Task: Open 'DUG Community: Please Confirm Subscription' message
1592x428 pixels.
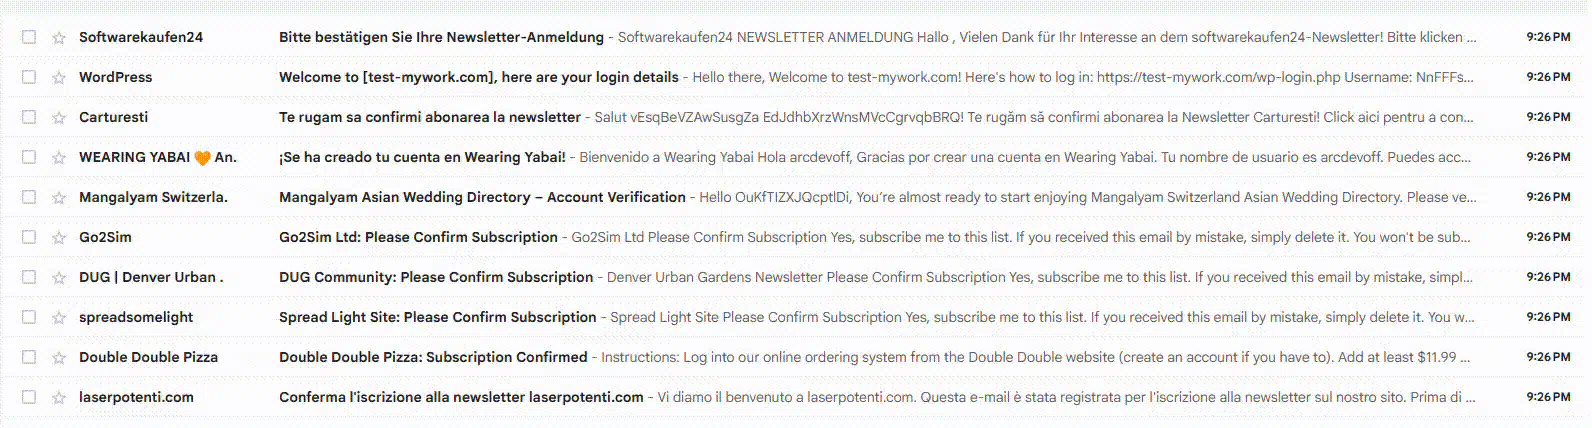Action: pyautogui.click(x=436, y=277)
